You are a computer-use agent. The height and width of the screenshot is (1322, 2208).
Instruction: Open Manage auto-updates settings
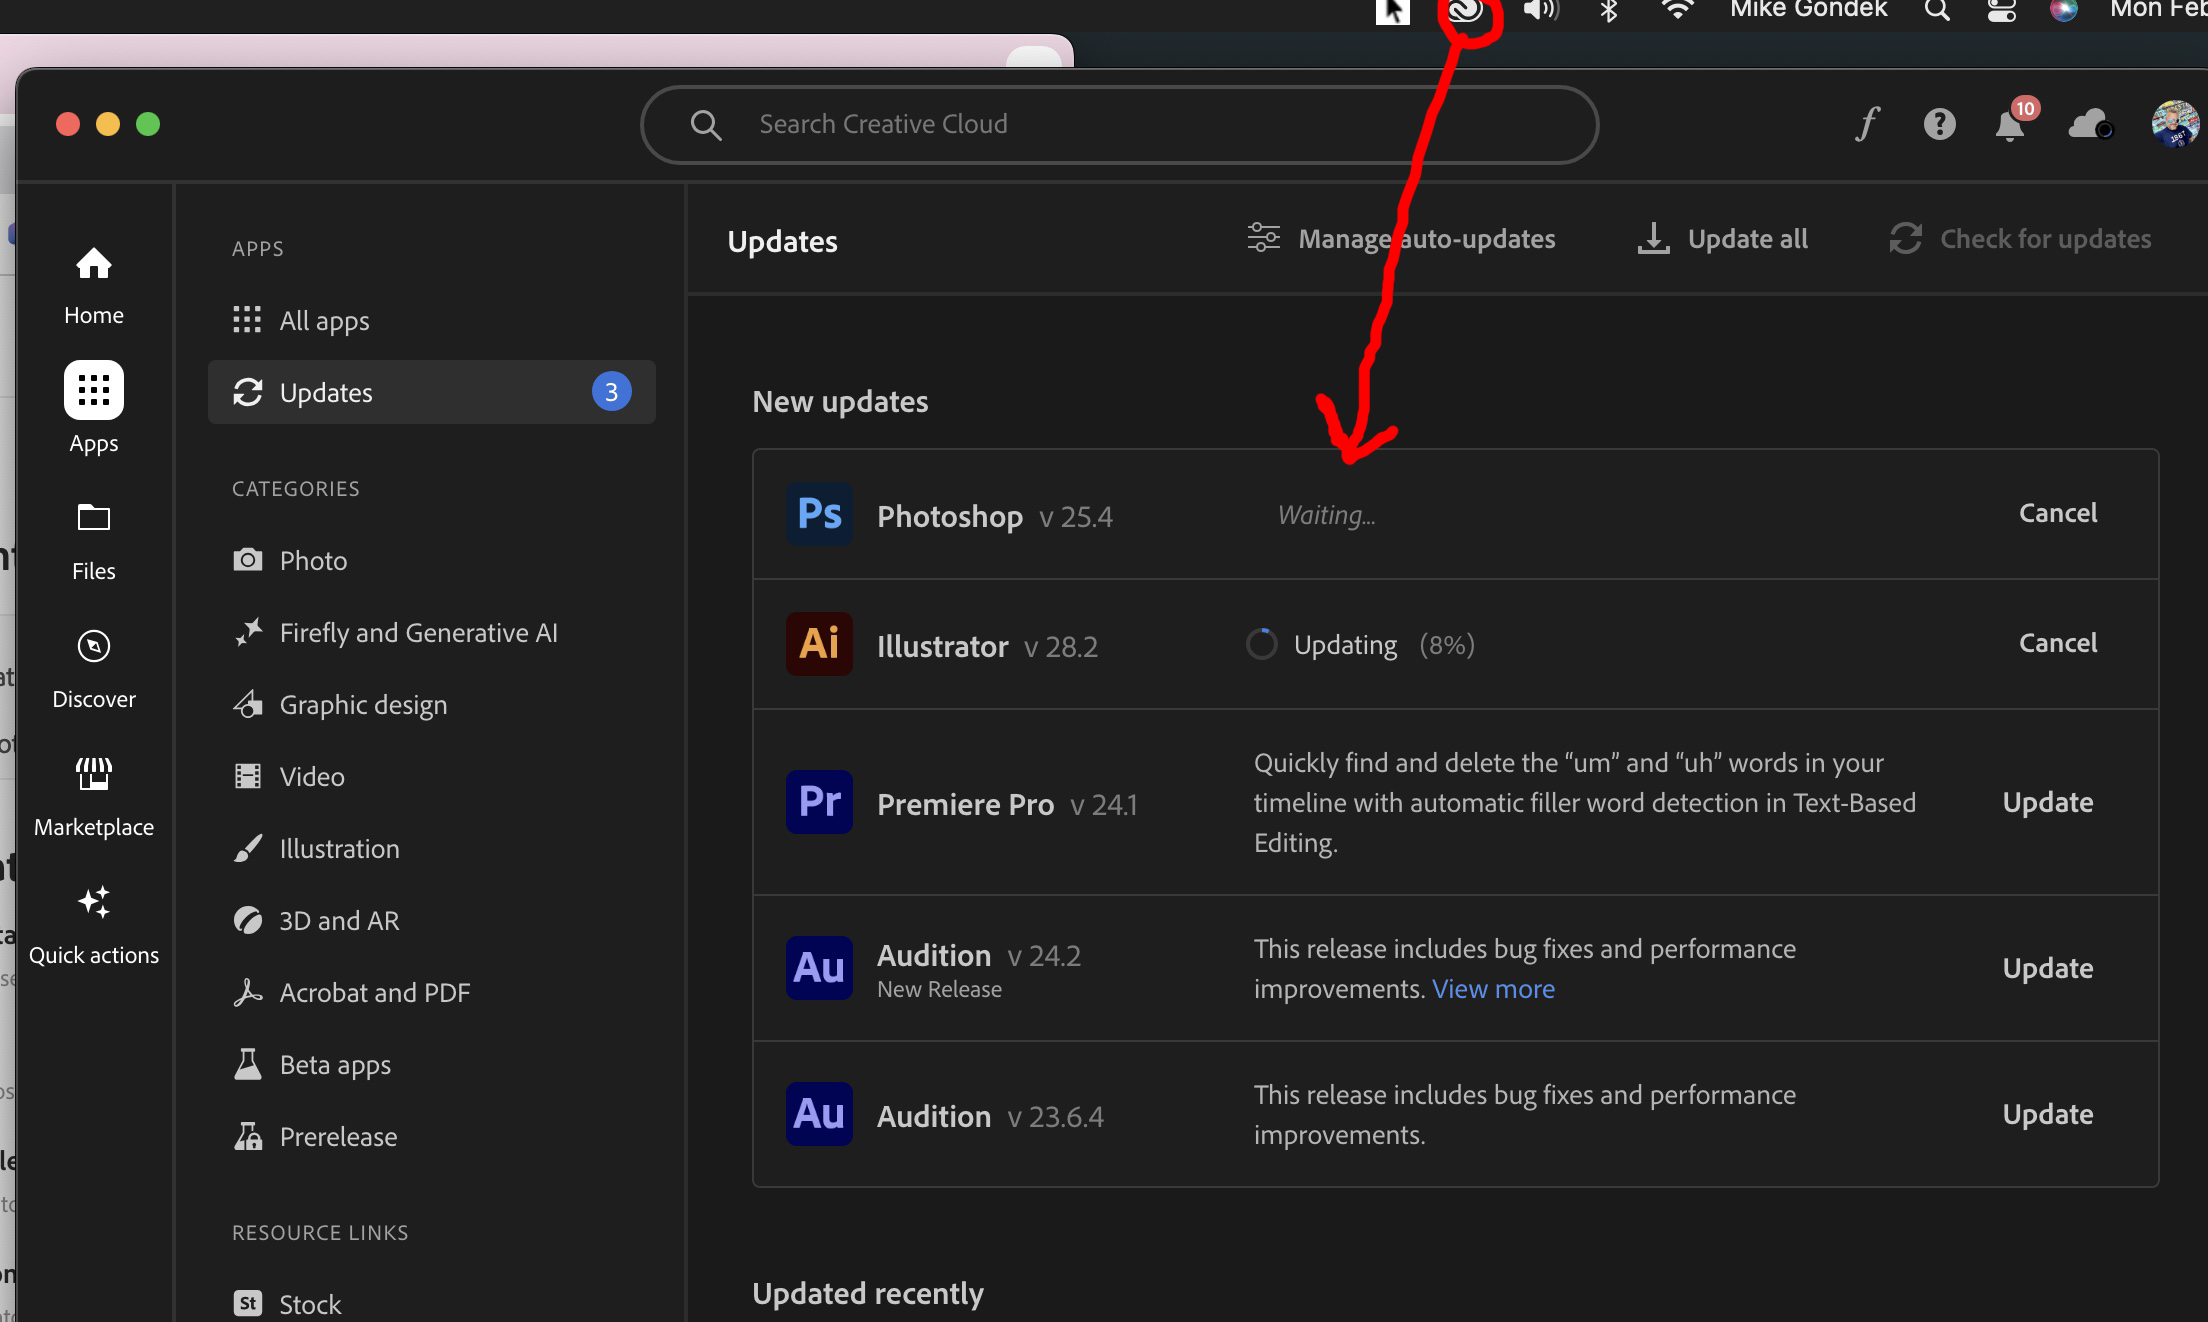pos(1402,239)
